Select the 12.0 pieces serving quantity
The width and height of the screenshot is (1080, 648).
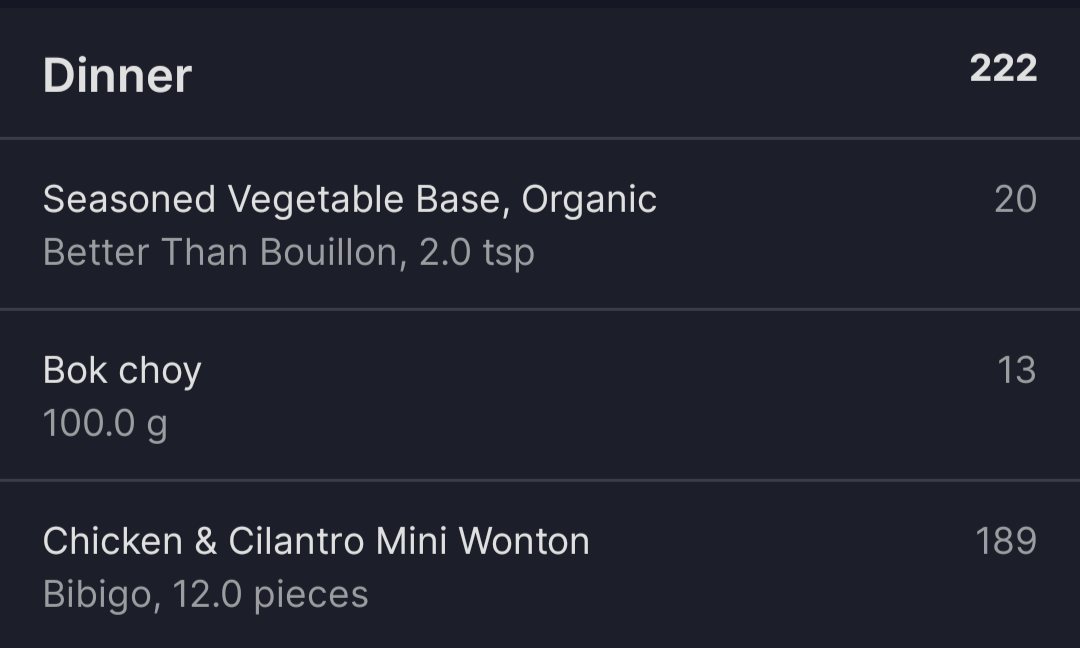[x=271, y=594]
